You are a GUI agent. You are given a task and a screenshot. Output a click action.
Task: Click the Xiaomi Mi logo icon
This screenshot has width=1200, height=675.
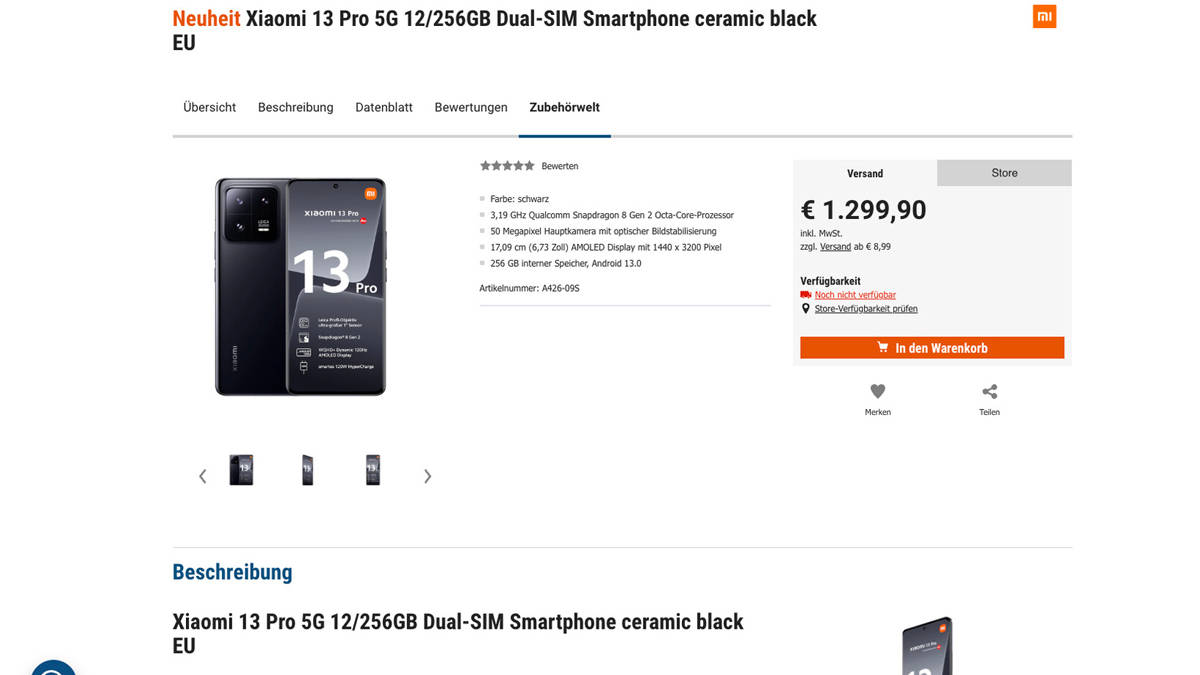(1044, 16)
